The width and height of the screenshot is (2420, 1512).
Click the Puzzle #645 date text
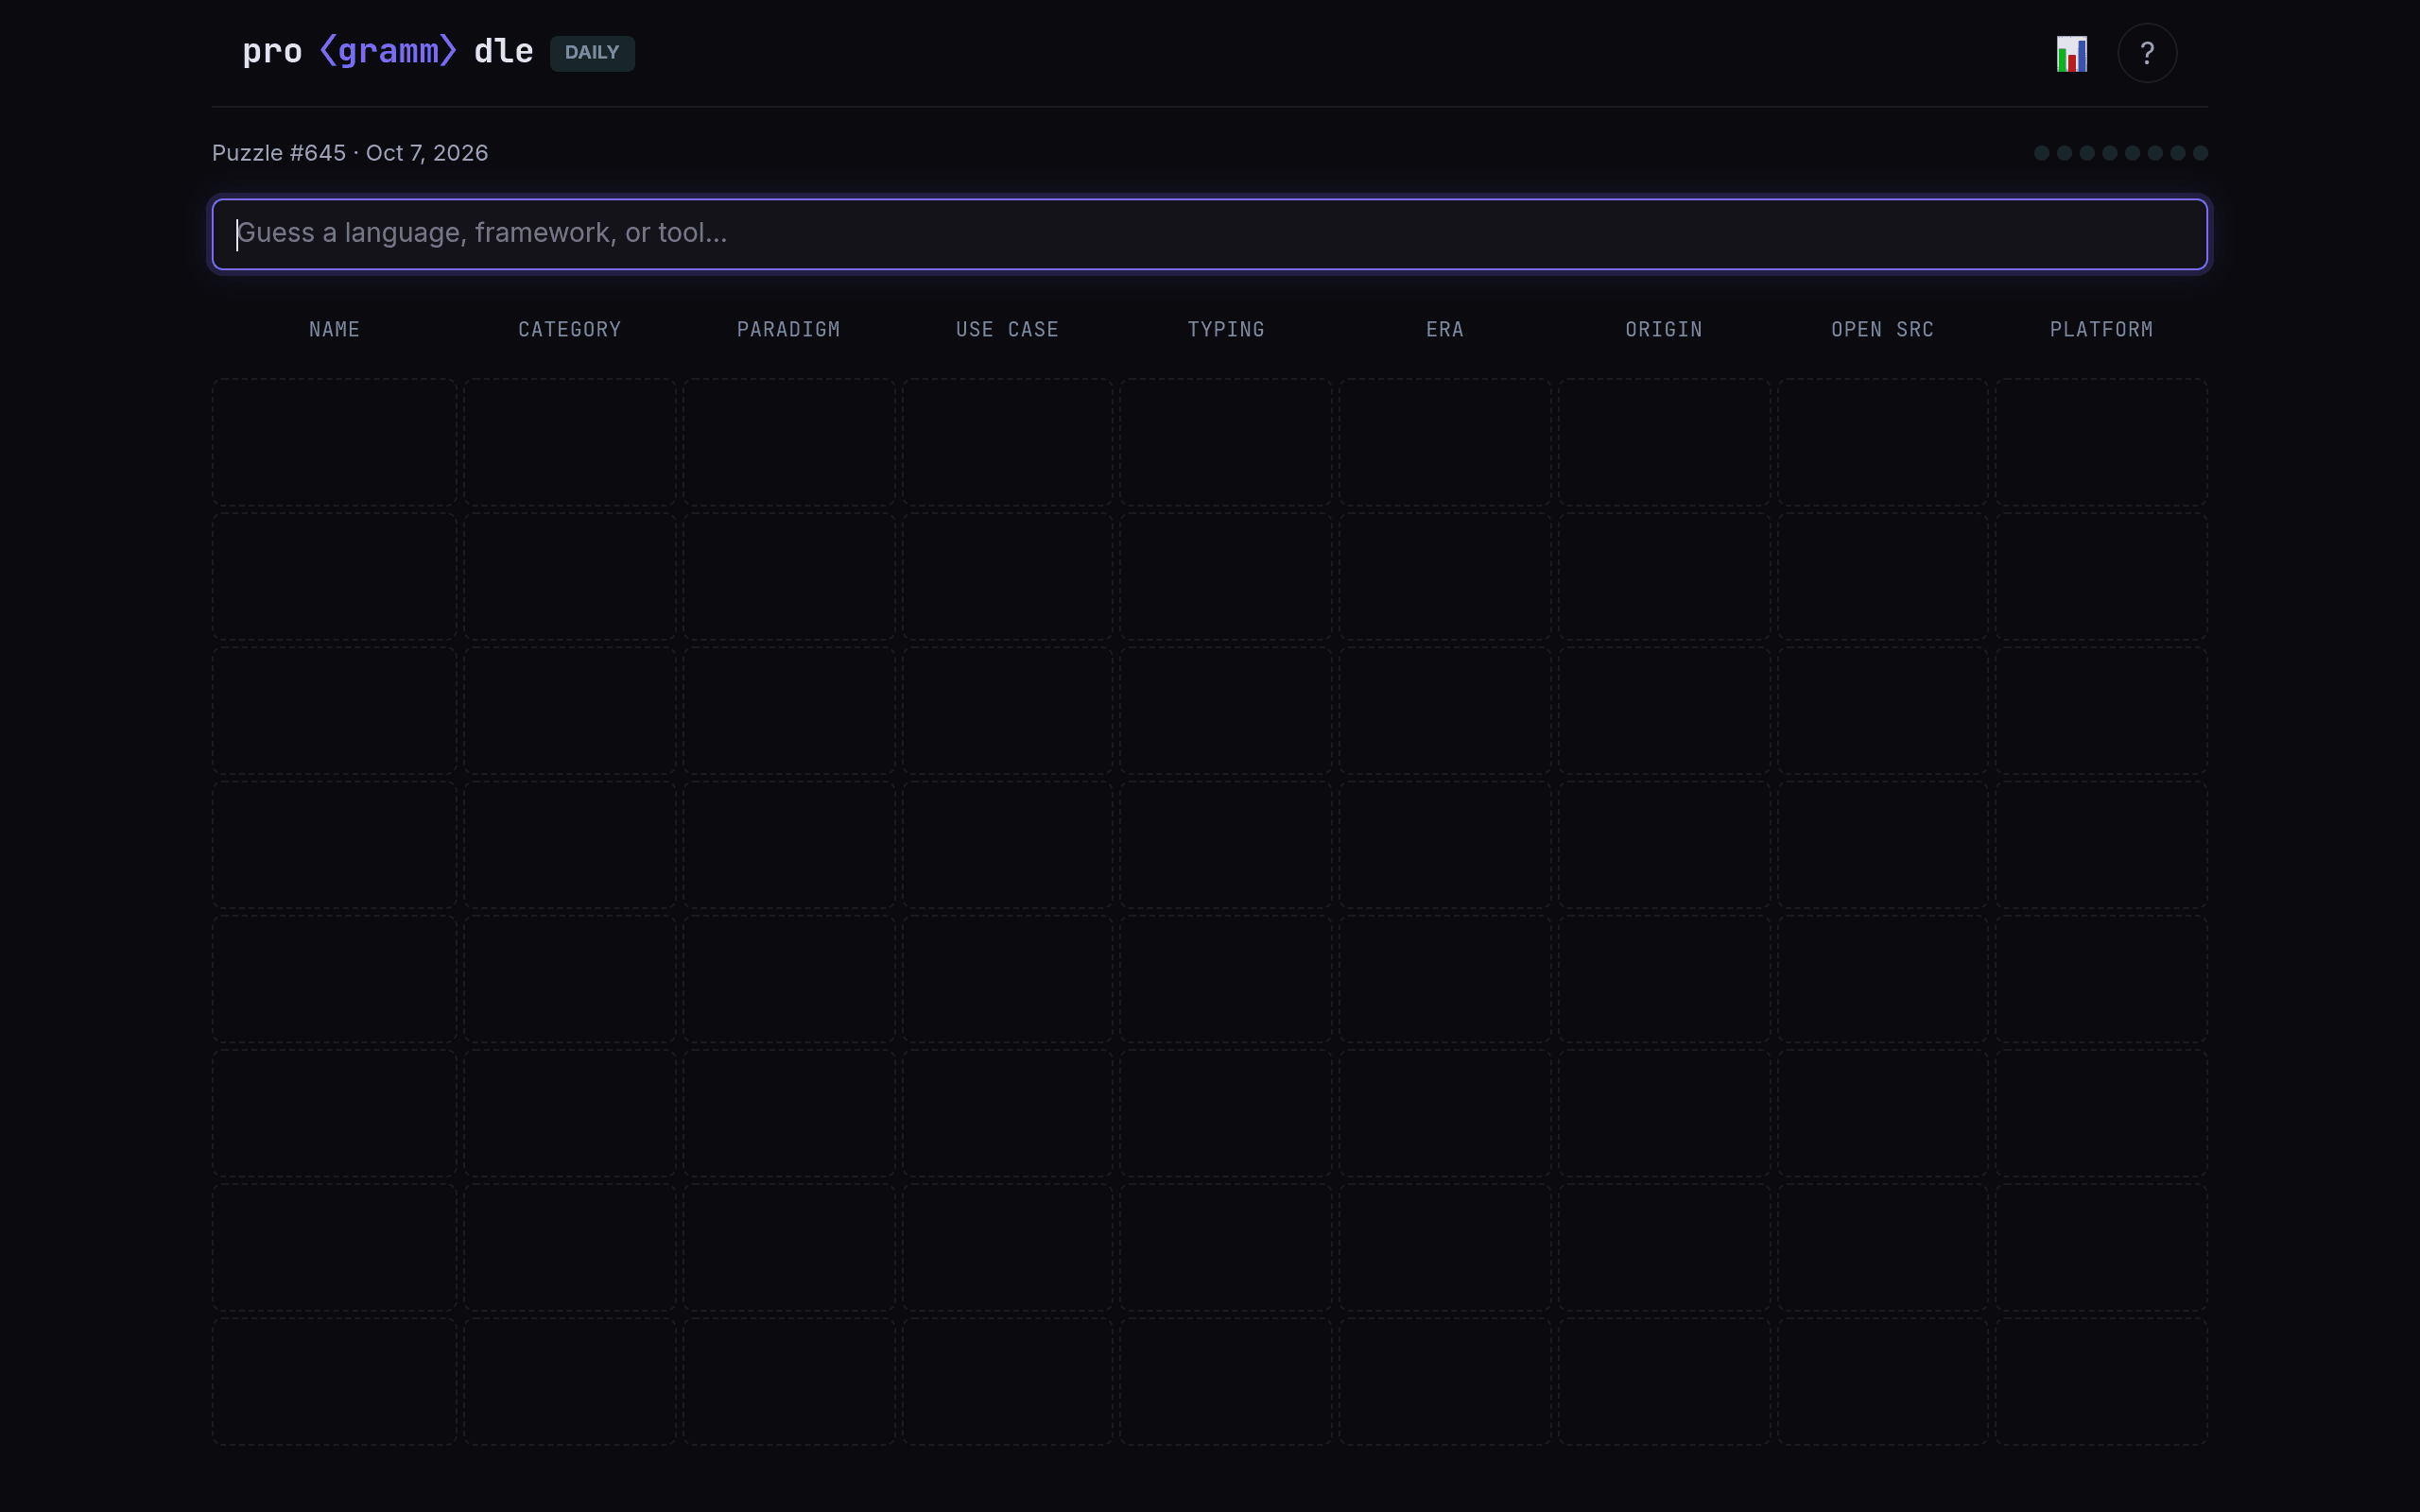[x=350, y=153]
